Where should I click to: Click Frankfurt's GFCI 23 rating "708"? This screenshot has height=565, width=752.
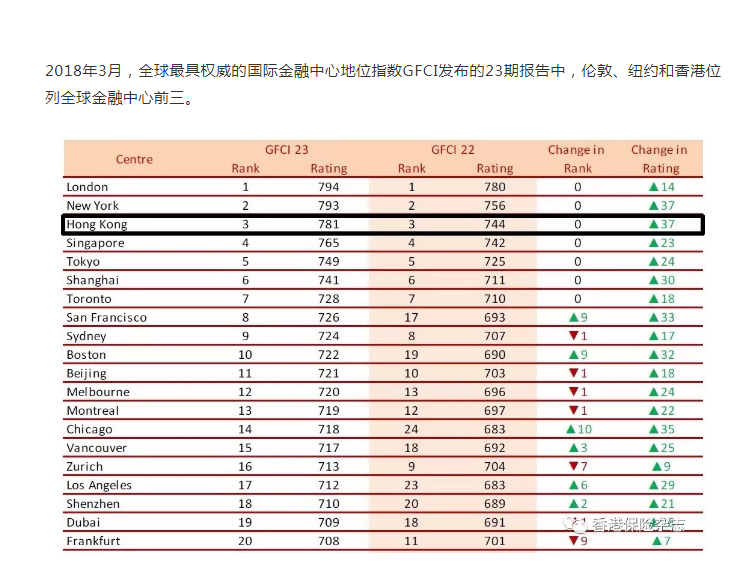click(x=329, y=541)
